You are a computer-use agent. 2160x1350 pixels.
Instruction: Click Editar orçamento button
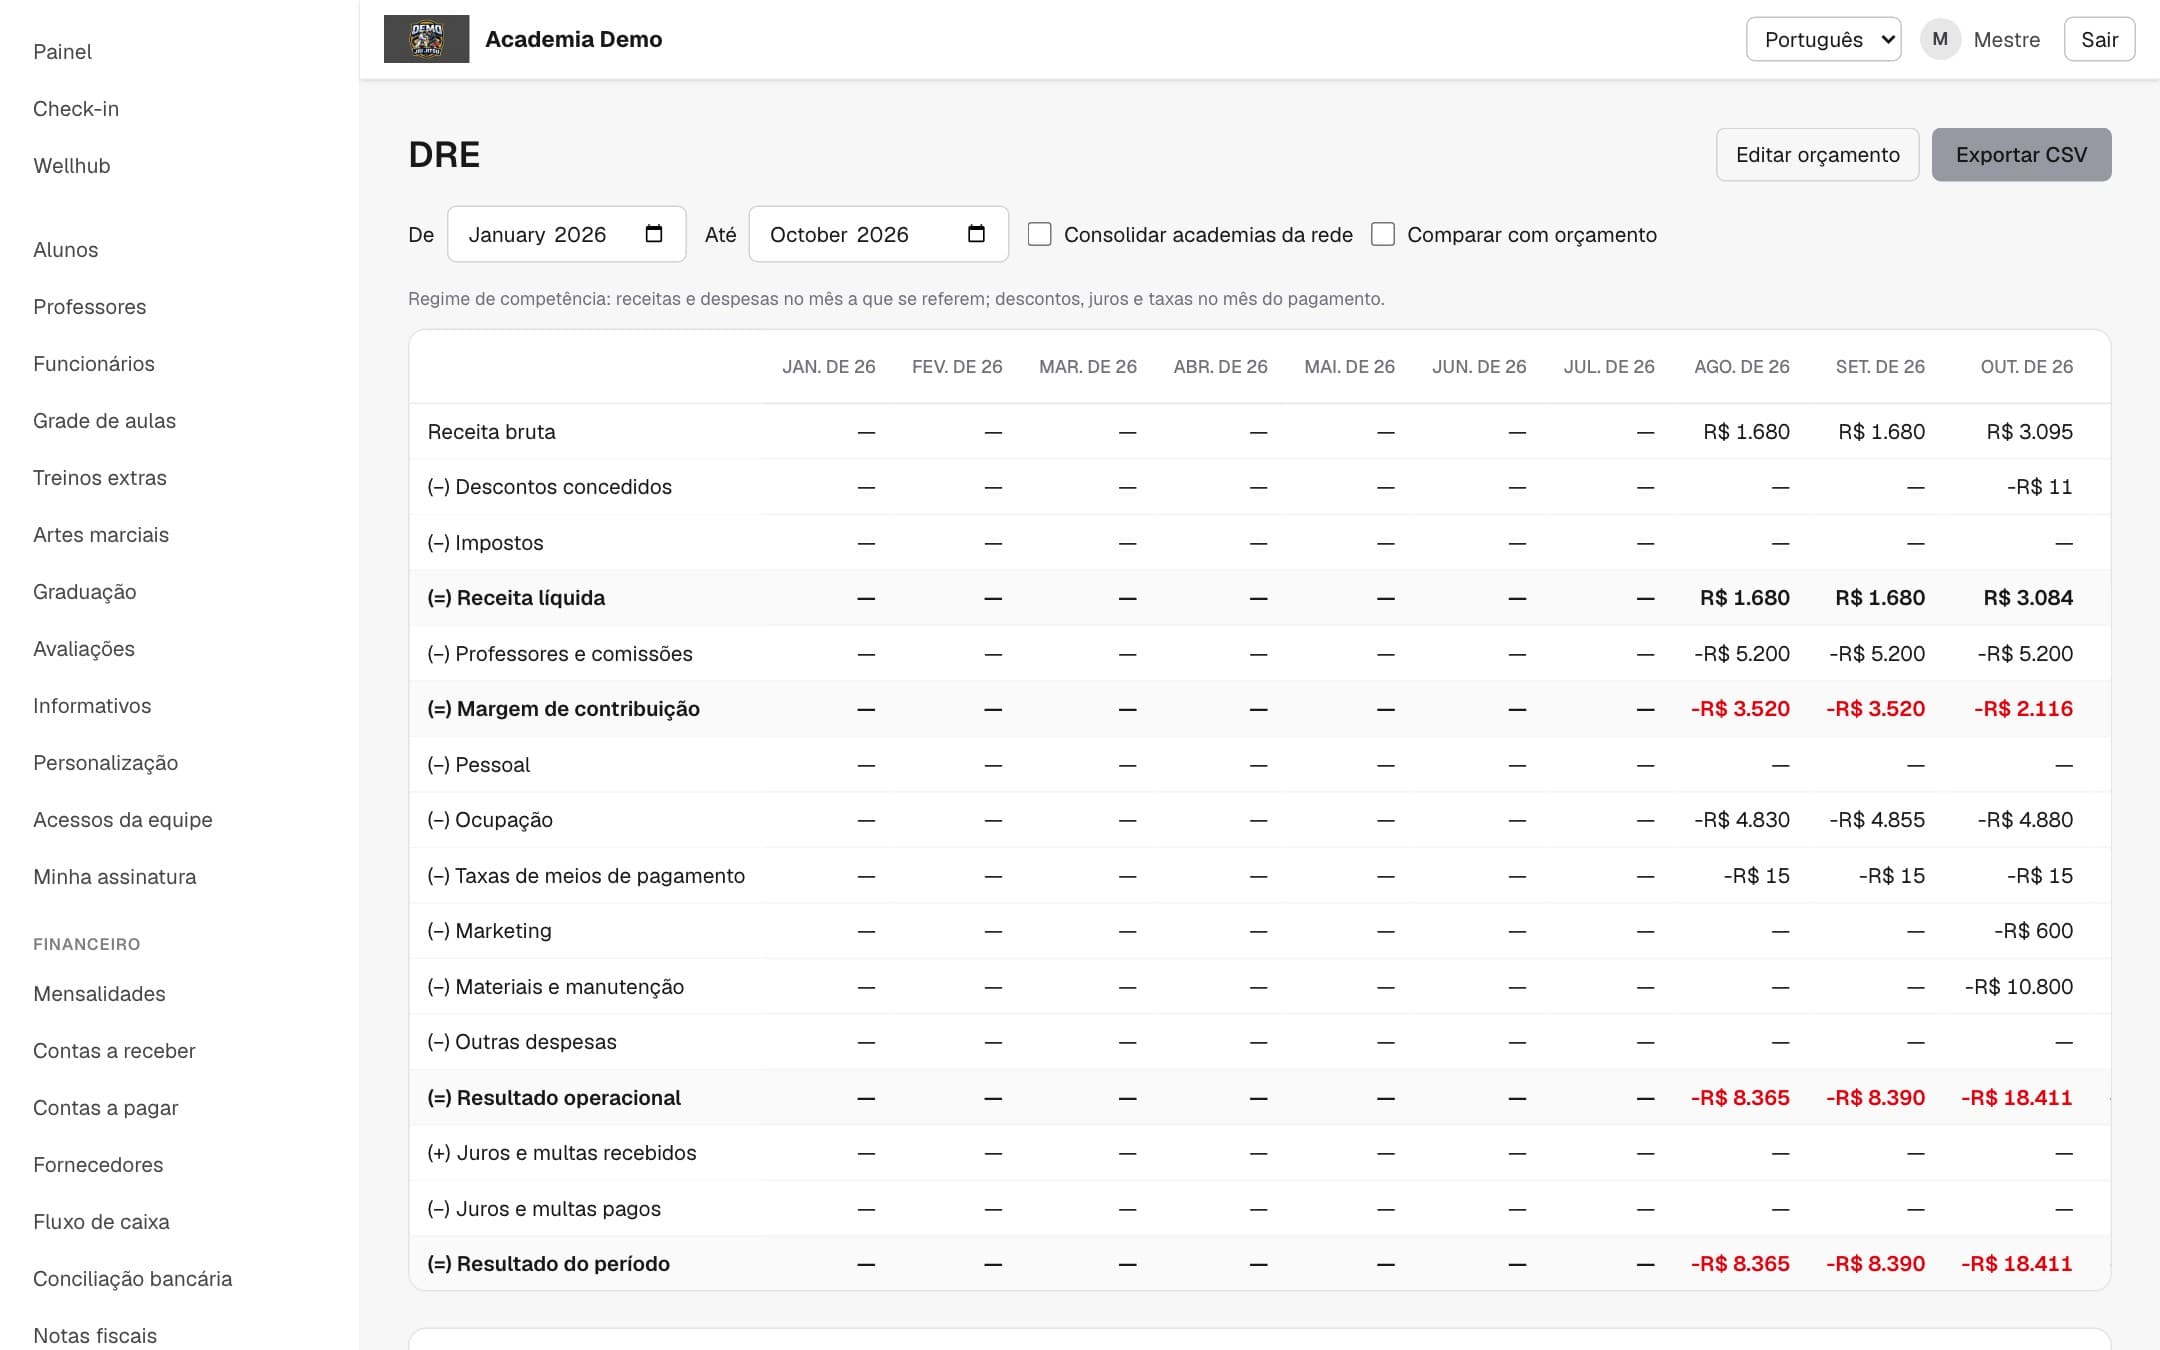(x=1817, y=155)
